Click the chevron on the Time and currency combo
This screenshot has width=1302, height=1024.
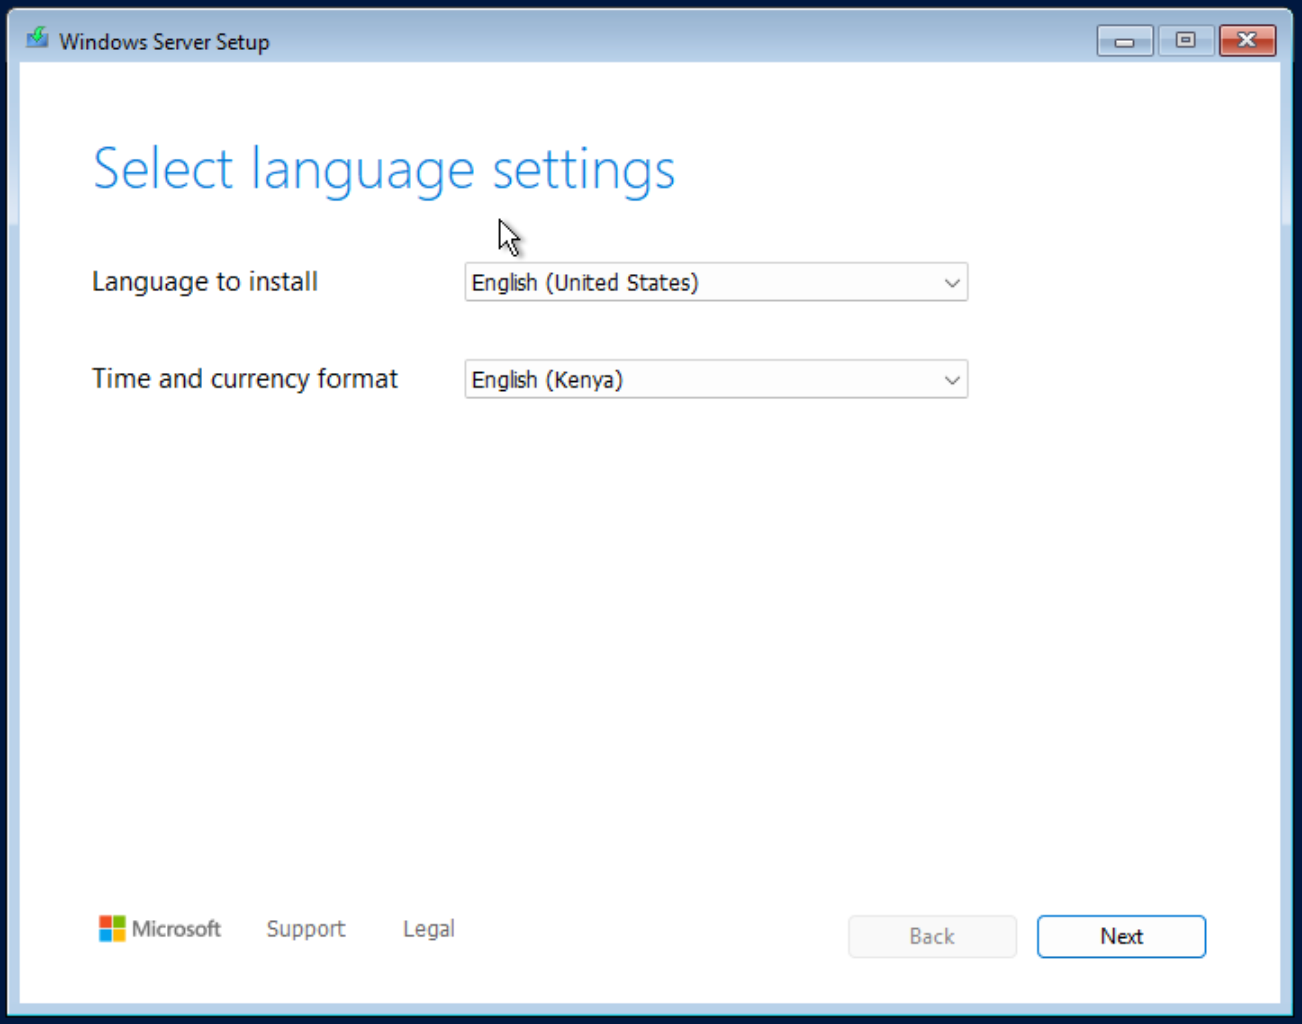pyautogui.click(x=951, y=379)
